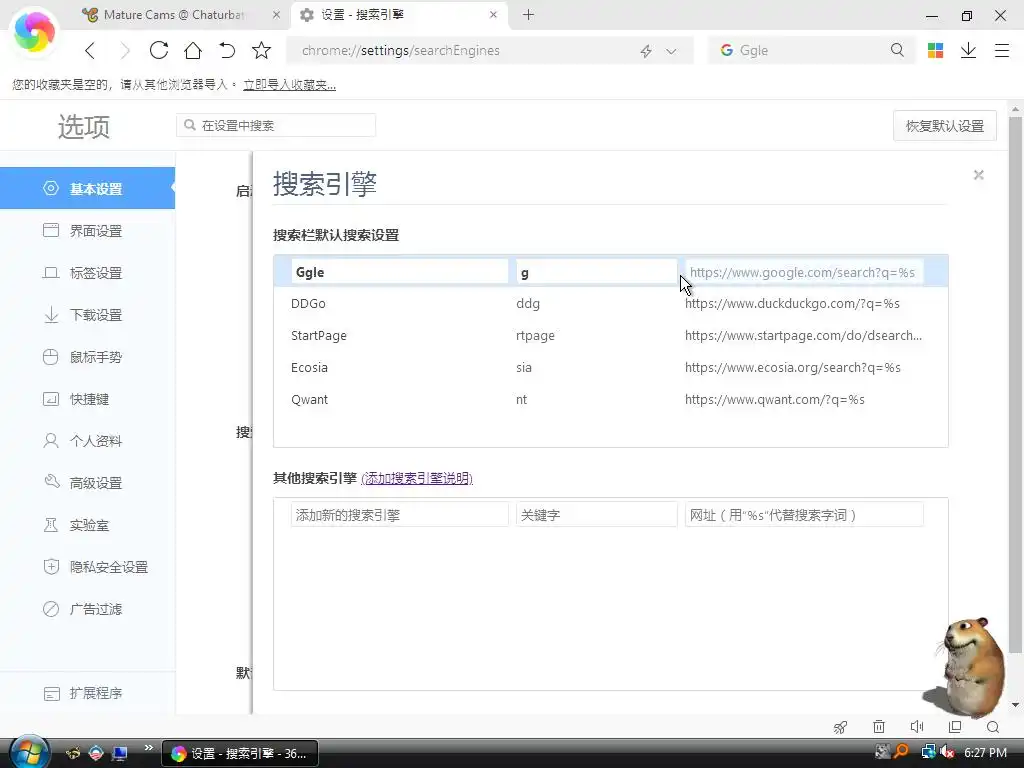Image resolution: width=1024 pixels, height=768 pixels.
Task: Click the google.com search URL field
Action: [x=804, y=272]
